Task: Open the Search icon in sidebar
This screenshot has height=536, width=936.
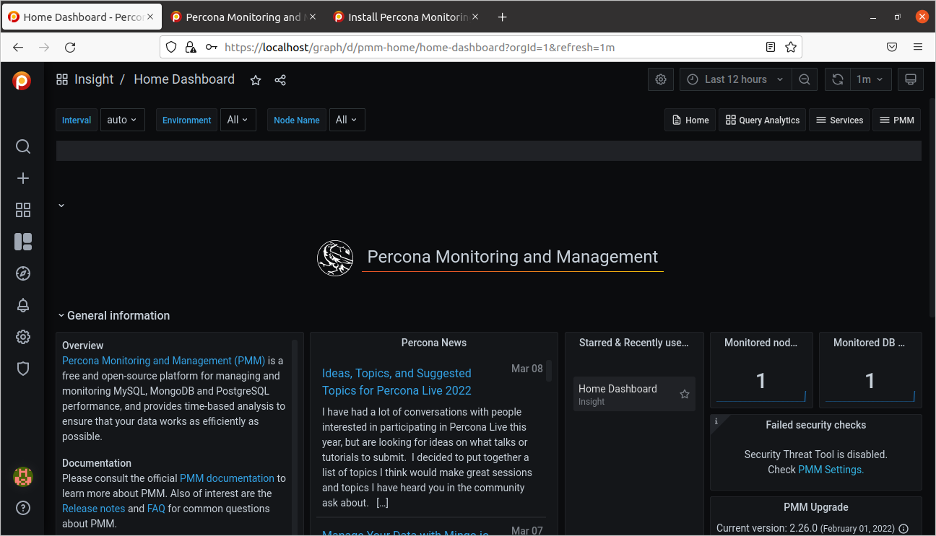Action: pos(23,147)
